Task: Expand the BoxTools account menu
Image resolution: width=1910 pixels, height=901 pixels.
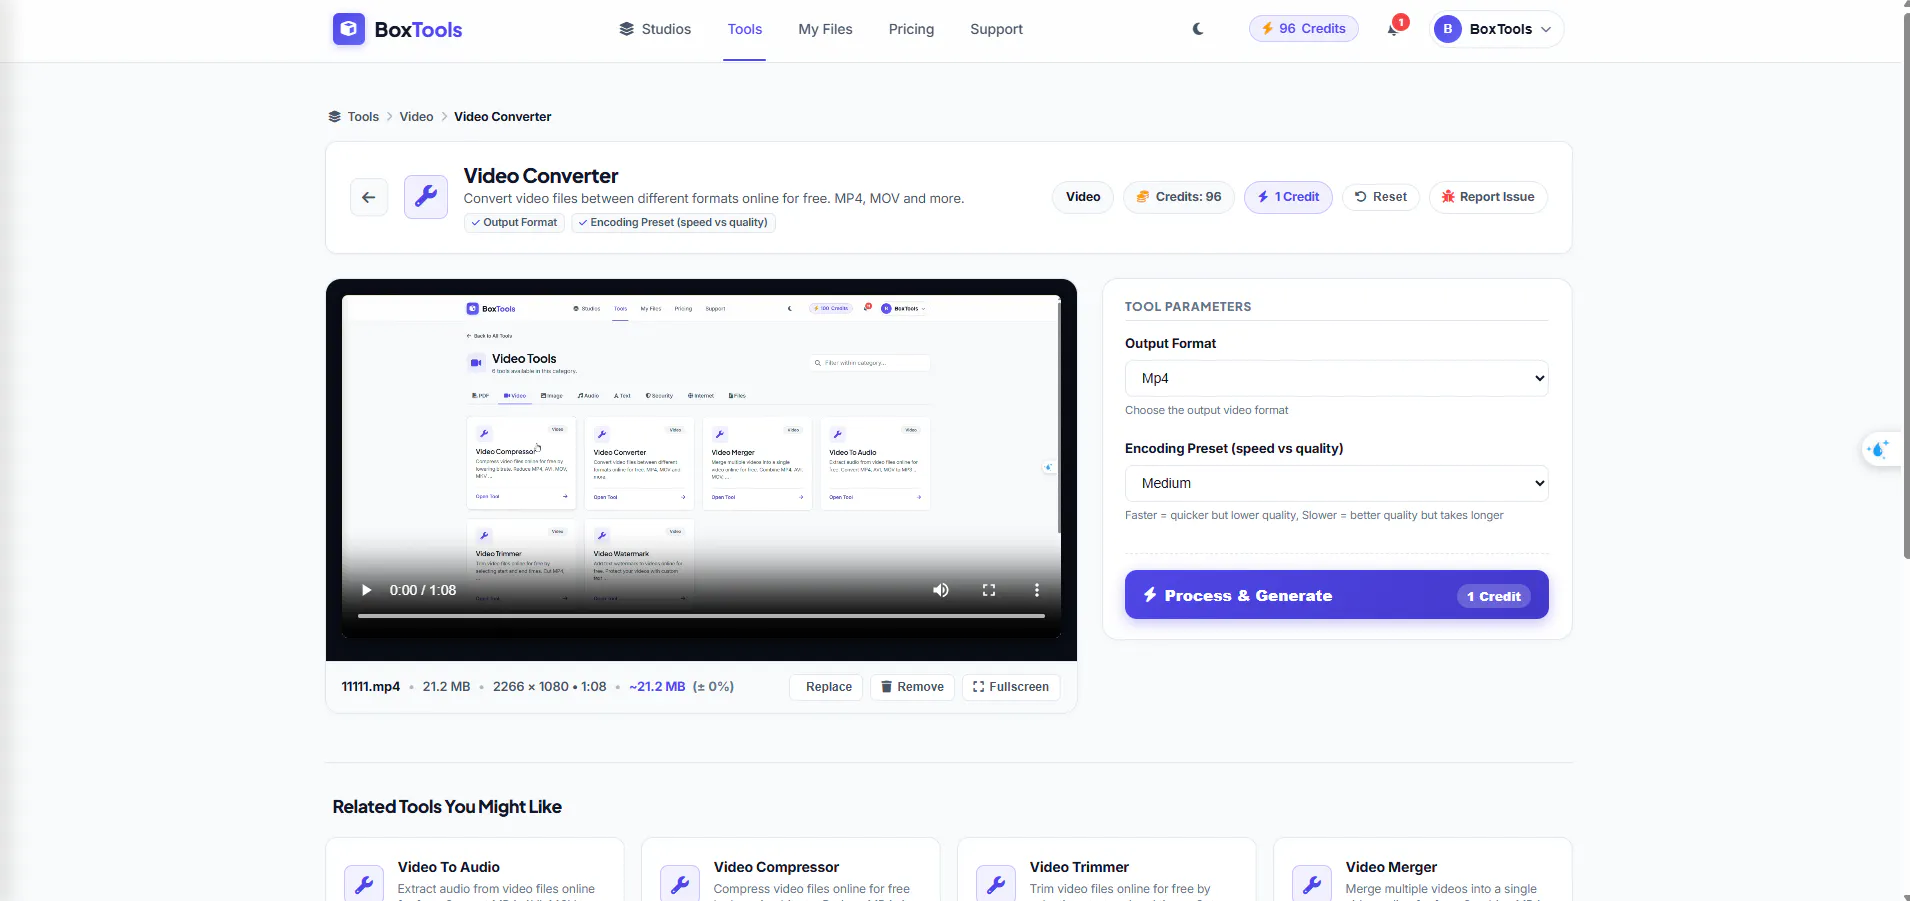Action: [1498, 29]
